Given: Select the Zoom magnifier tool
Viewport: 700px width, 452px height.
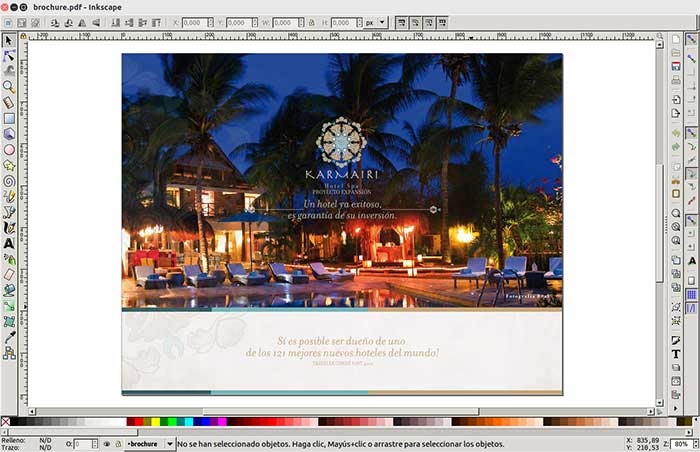Looking at the screenshot, I should pos(8,87).
